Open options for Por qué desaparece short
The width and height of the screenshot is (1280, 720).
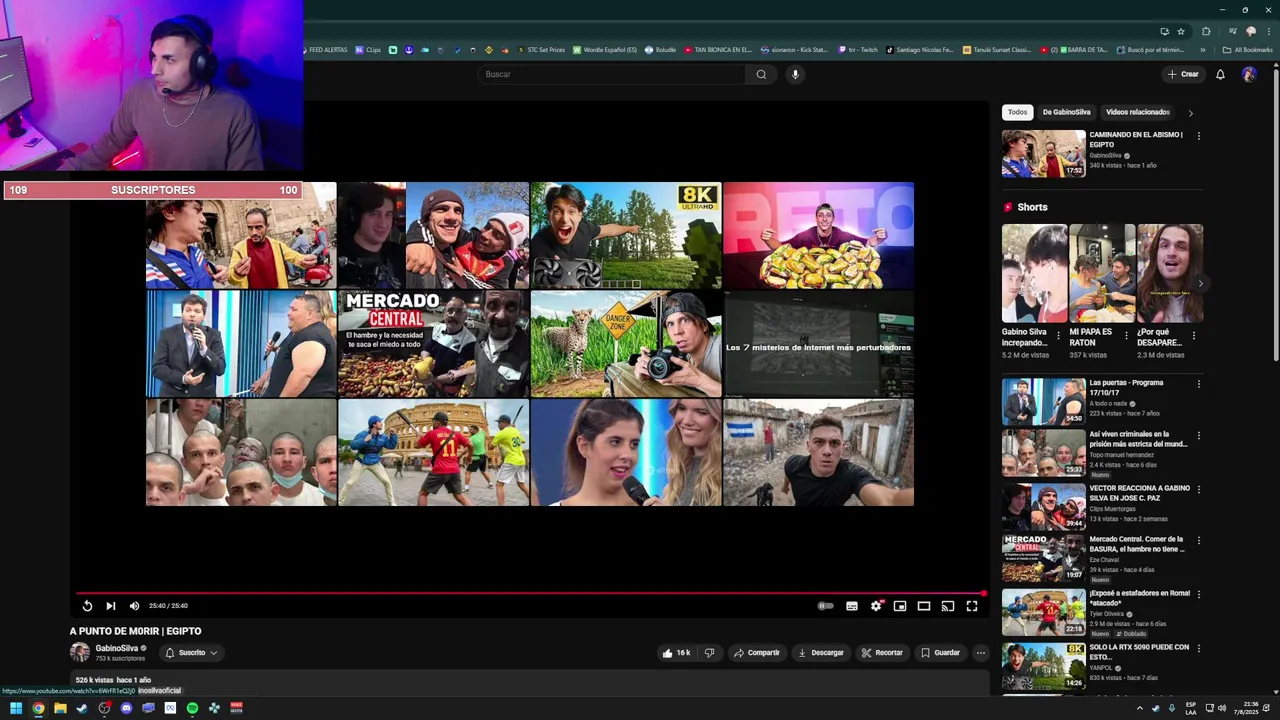(x=1193, y=336)
